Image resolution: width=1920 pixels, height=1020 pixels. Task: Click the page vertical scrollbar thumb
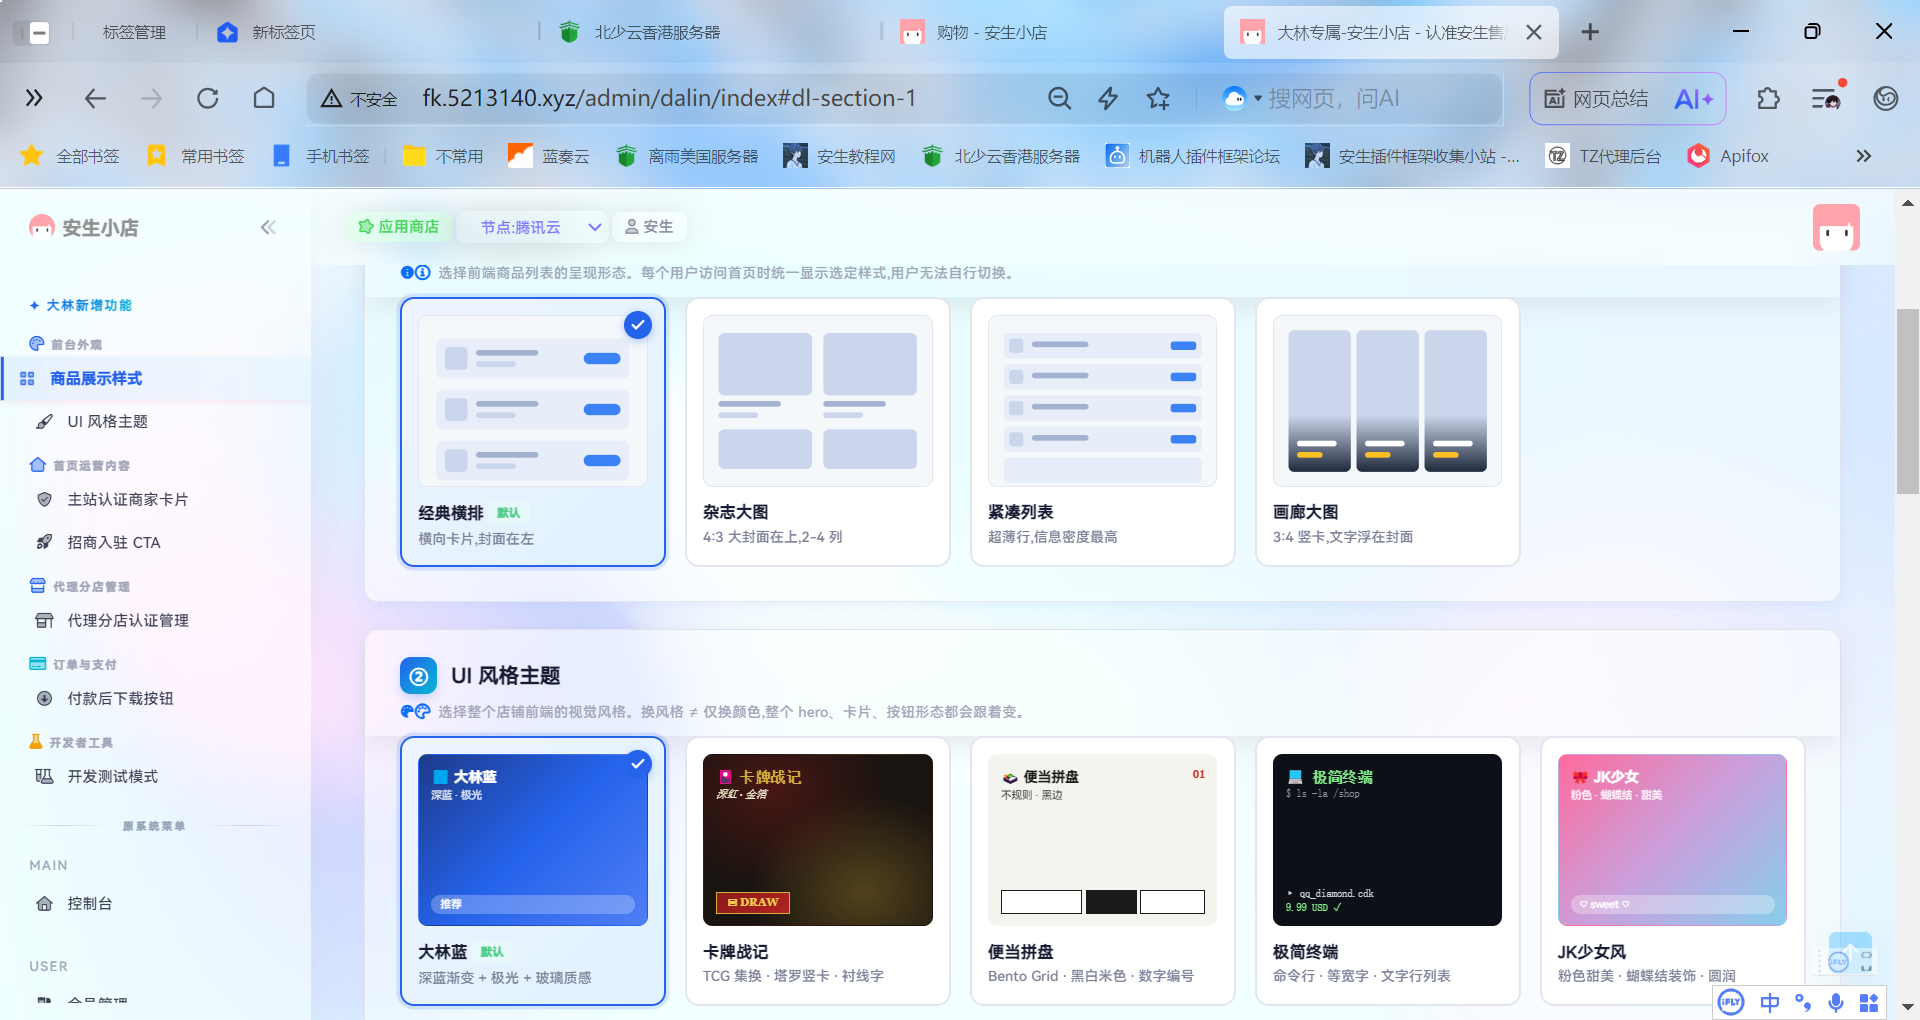pyautogui.click(x=1907, y=402)
